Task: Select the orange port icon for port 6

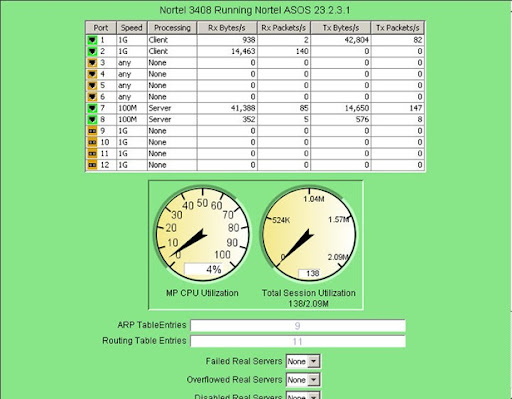Action: point(92,97)
